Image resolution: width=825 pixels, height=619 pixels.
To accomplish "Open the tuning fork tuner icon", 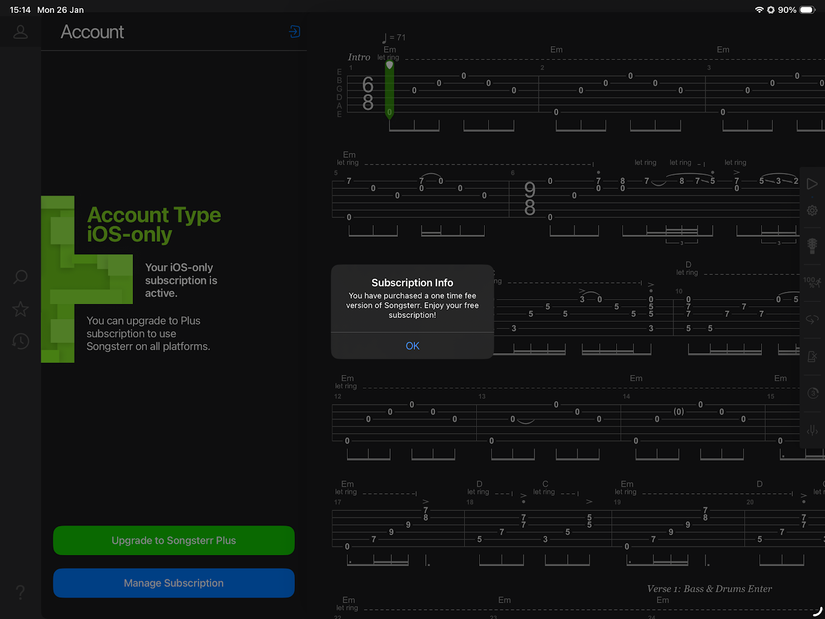I will pyautogui.click(x=812, y=430).
